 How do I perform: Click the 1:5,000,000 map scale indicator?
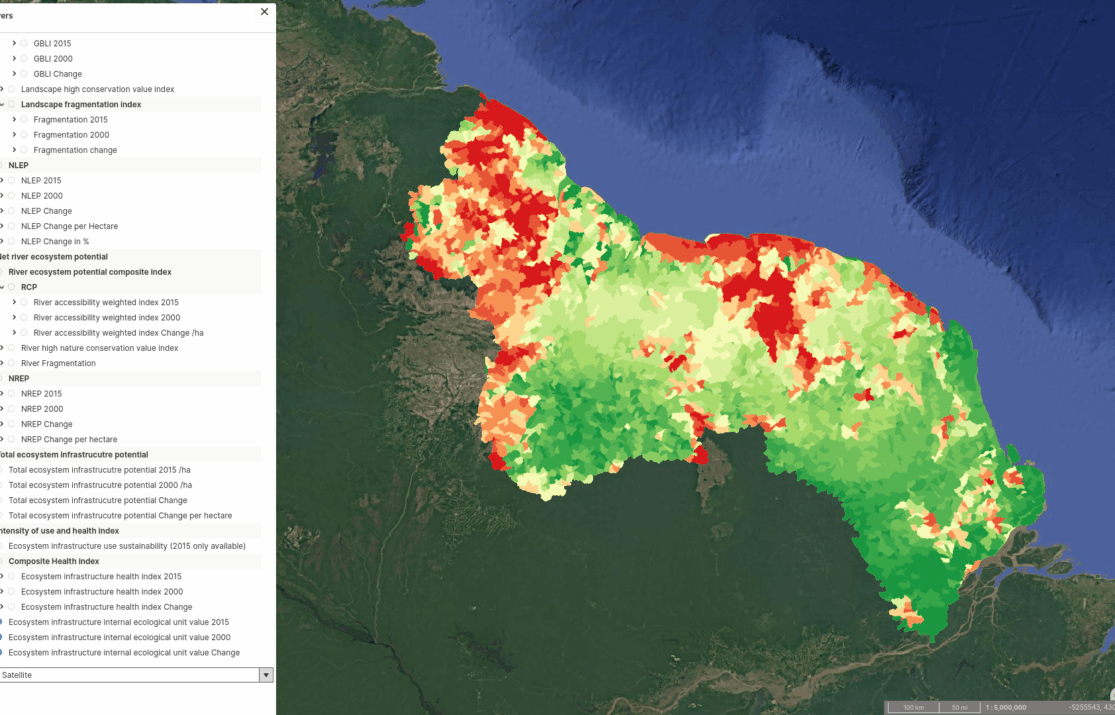coord(1003,707)
